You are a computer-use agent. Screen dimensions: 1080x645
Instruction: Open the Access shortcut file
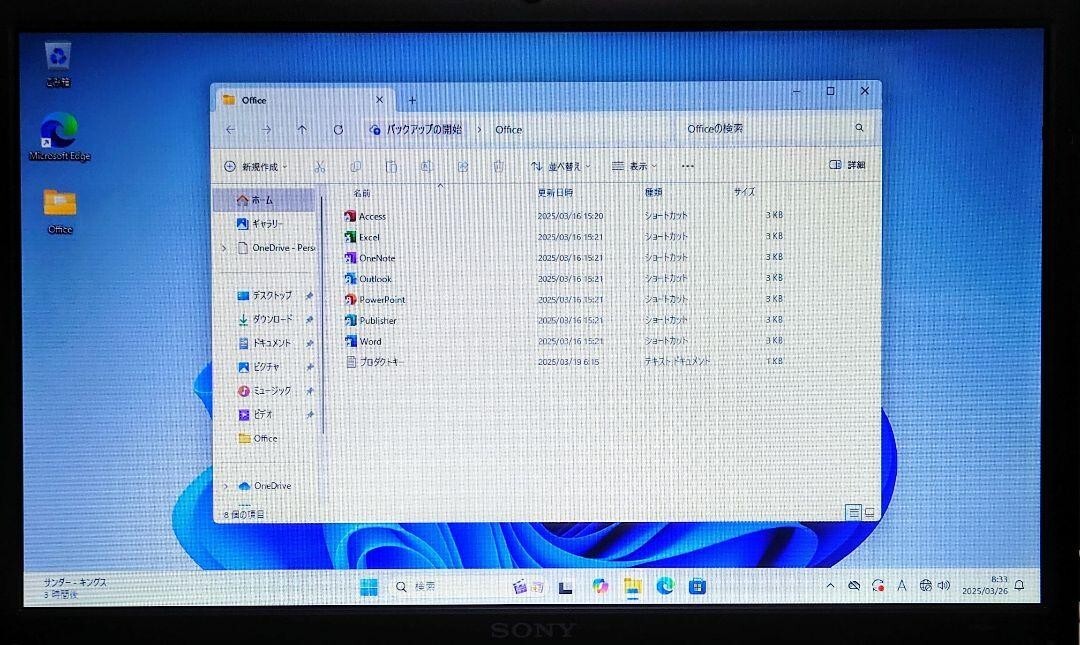click(365, 216)
